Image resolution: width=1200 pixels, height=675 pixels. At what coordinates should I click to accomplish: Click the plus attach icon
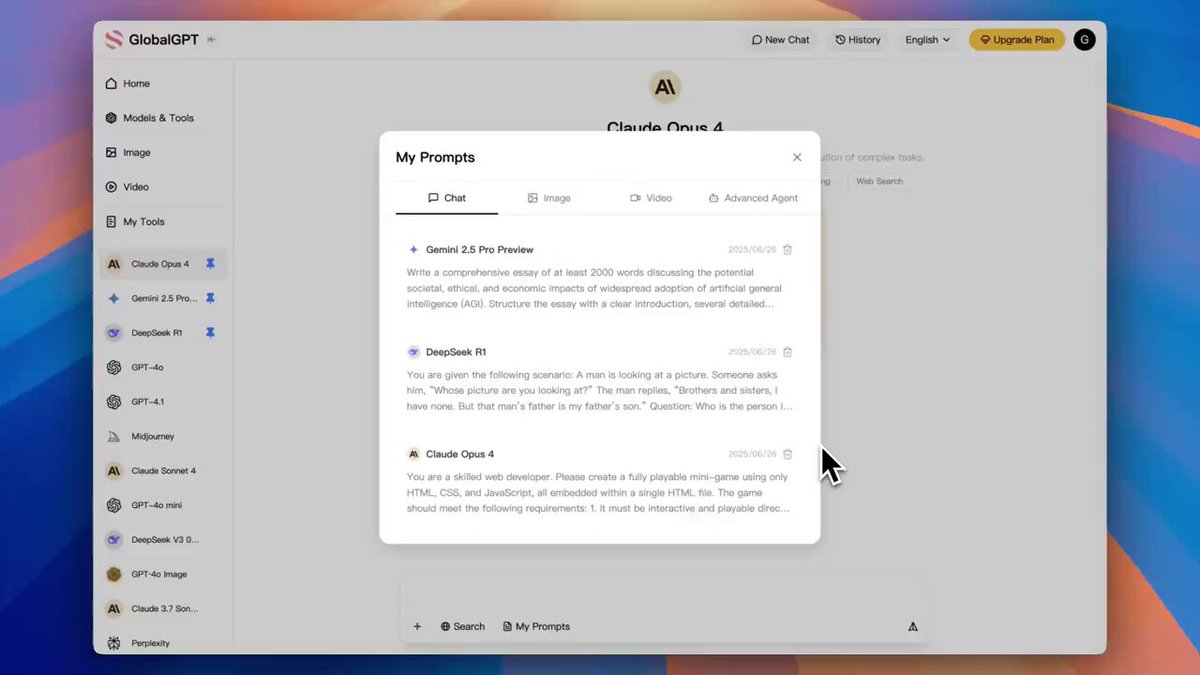(x=417, y=627)
